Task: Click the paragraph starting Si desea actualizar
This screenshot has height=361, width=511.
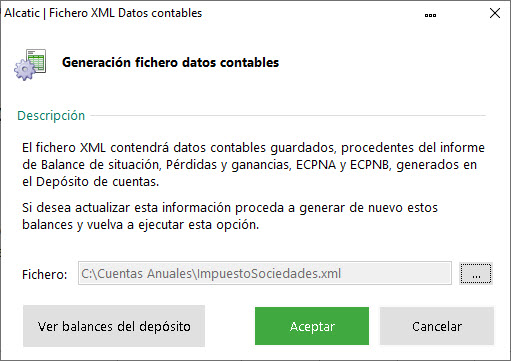Action: [x=230, y=216]
